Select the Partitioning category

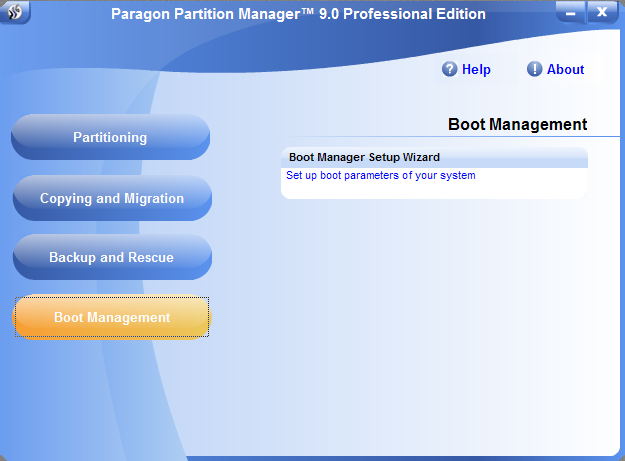click(110, 138)
